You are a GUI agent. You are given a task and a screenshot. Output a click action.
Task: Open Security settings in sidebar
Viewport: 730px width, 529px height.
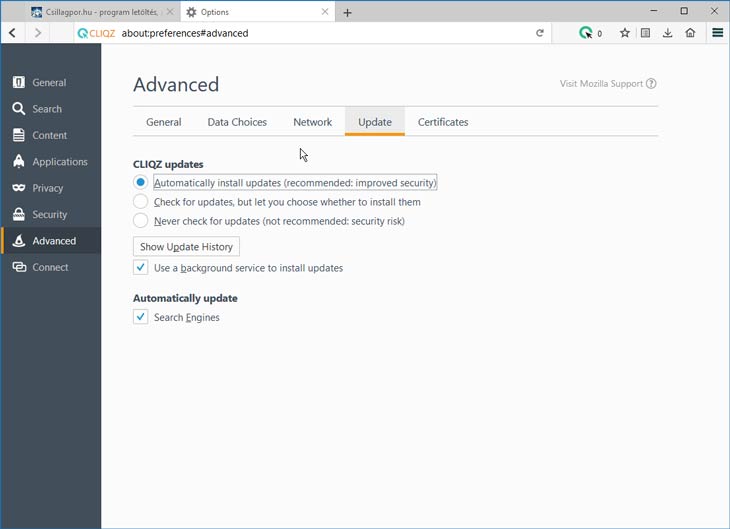pyautogui.click(x=50, y=214)
